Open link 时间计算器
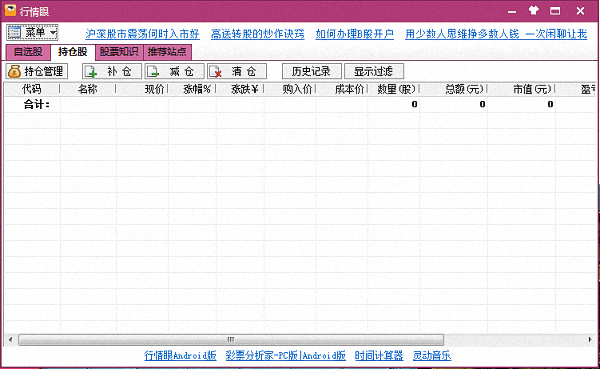Viewport: 600px width, 369px height. tap(379, 356)
